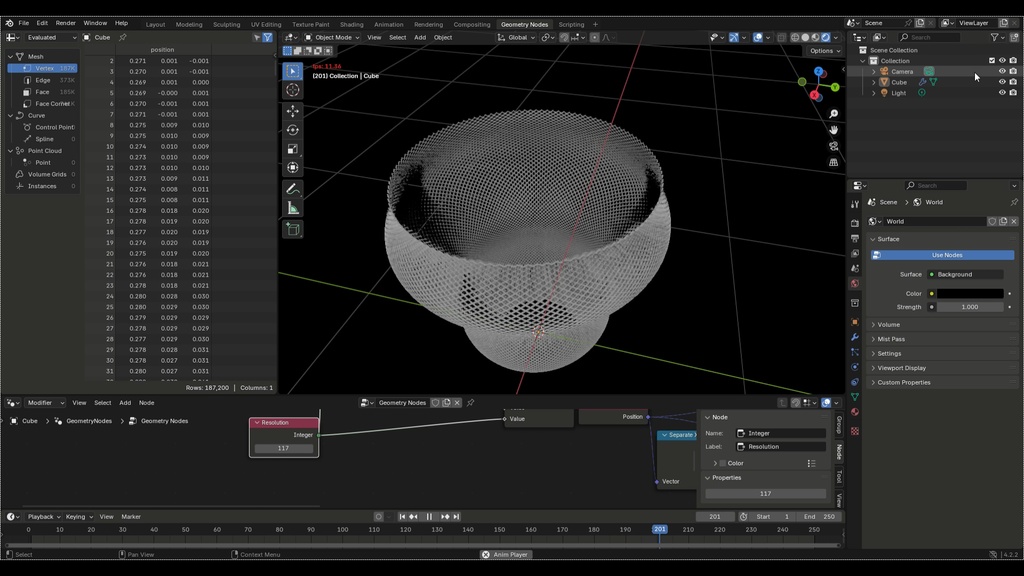Image resolution: width=1024 pixels, height=576 pixels.
Task: Open the Physics properties tab
Action: click(x=855, y=367)
